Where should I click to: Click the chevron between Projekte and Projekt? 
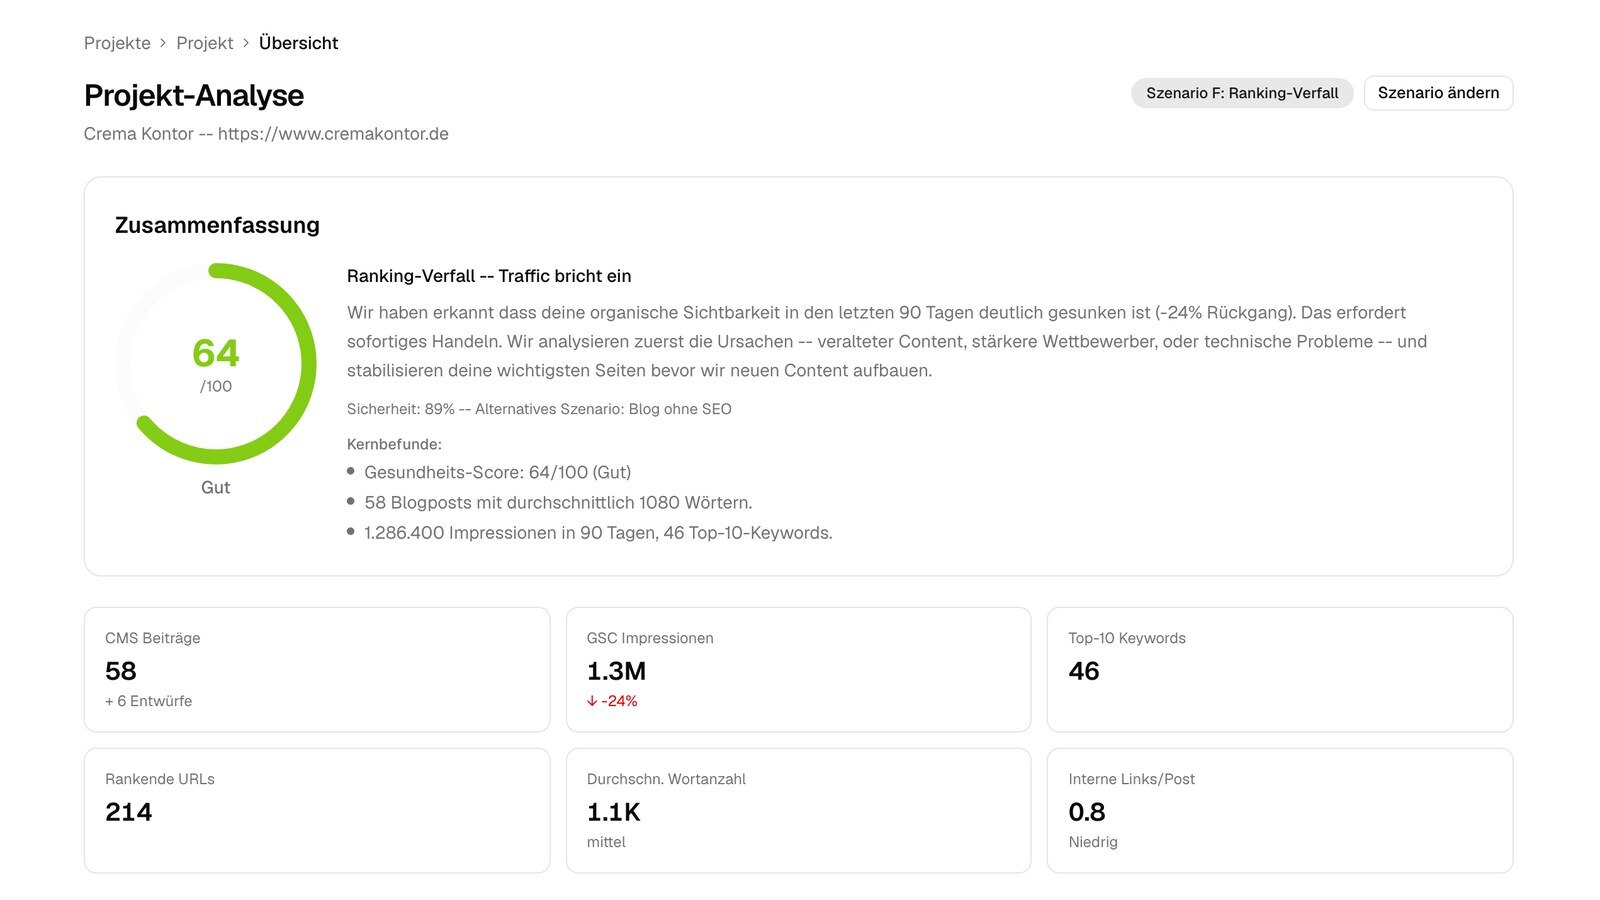point(163,43)
